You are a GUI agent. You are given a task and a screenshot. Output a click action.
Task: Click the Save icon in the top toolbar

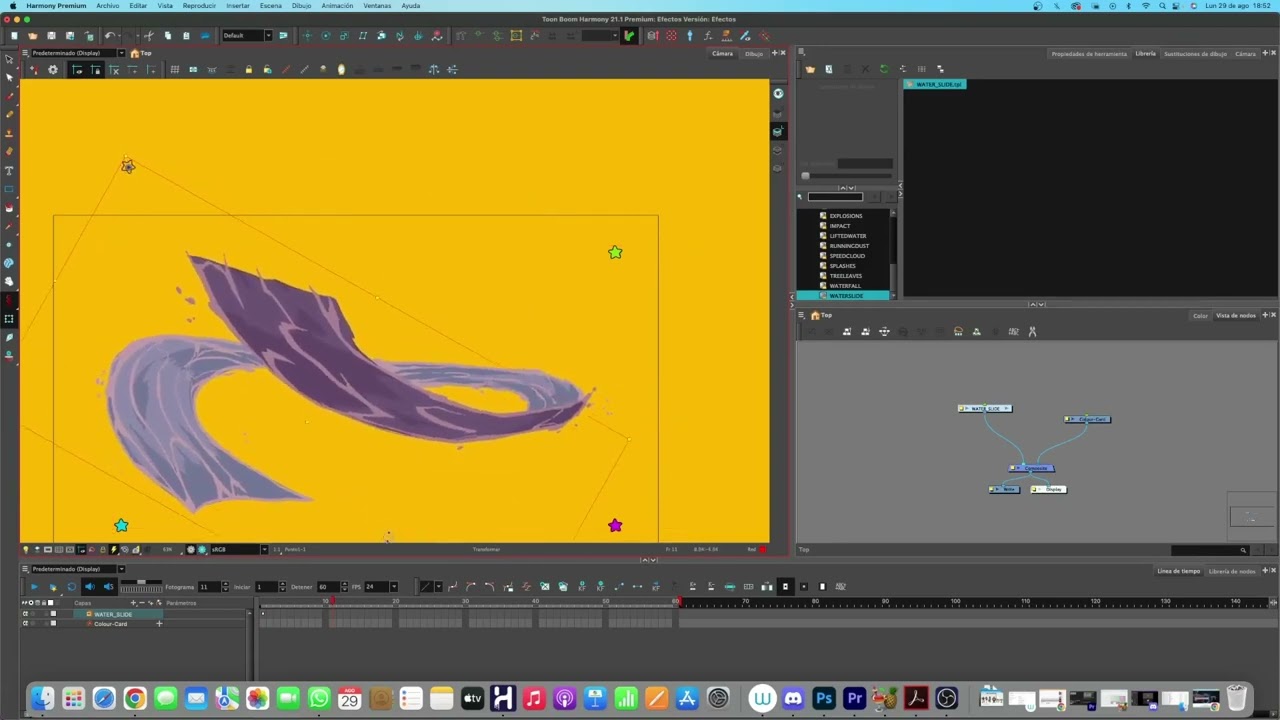click(x=51, y=36)
